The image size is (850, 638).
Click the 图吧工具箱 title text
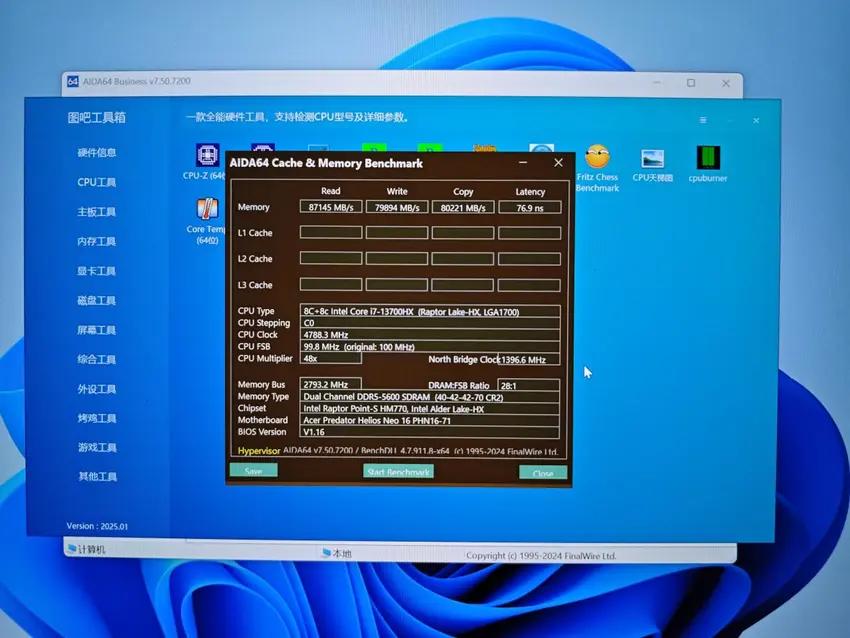[x=96, y=118]
